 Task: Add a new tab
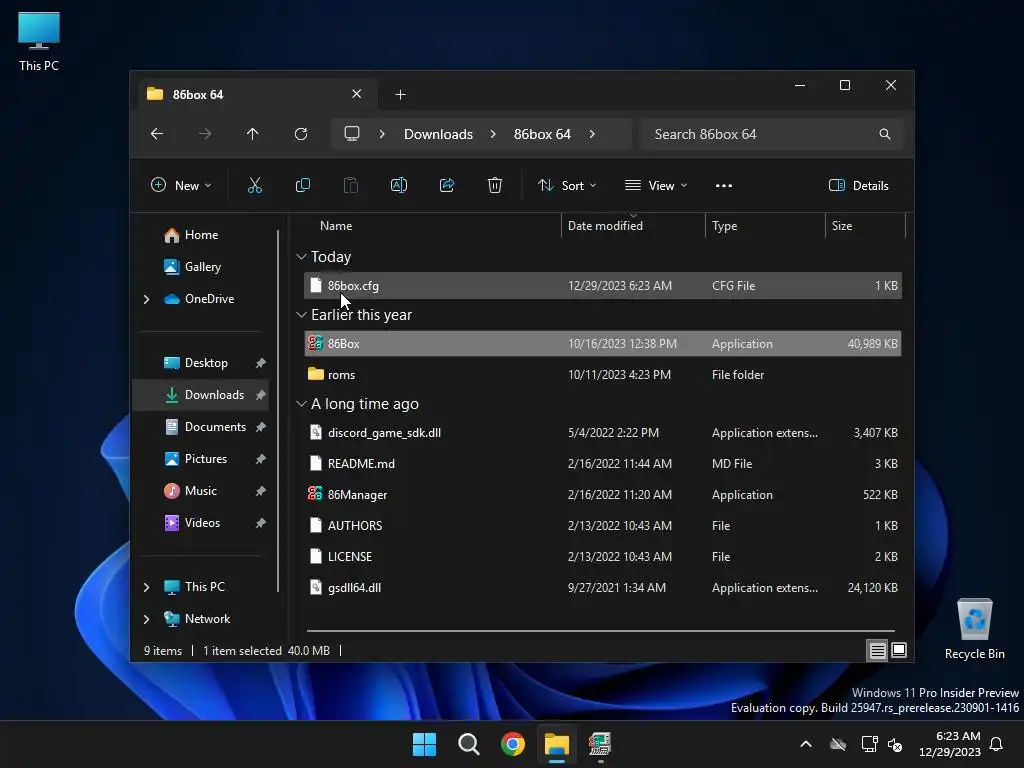coord(400,95)
